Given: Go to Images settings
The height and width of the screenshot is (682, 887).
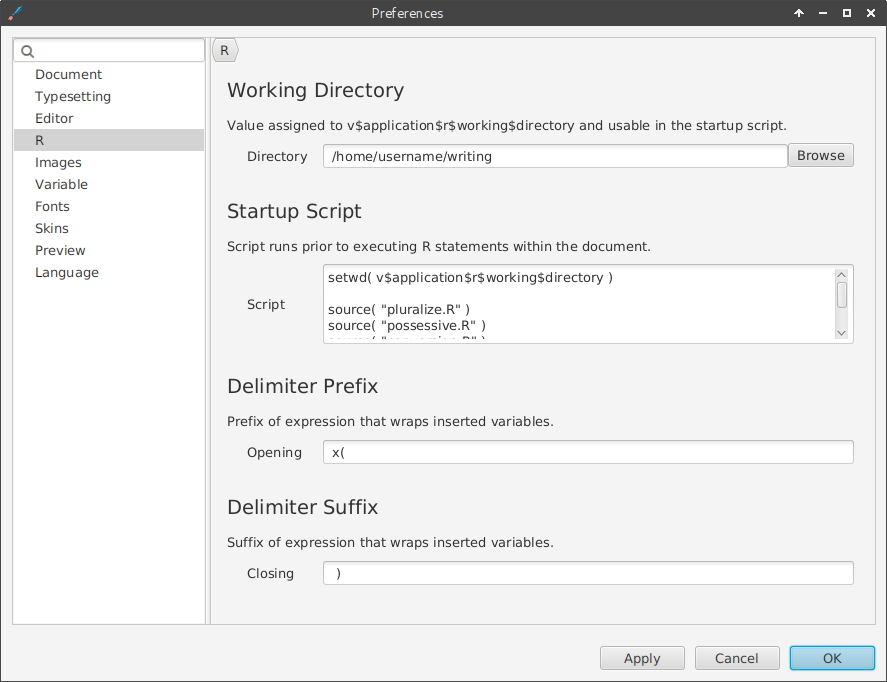Looking at the screenshot, I should point(58,162).
